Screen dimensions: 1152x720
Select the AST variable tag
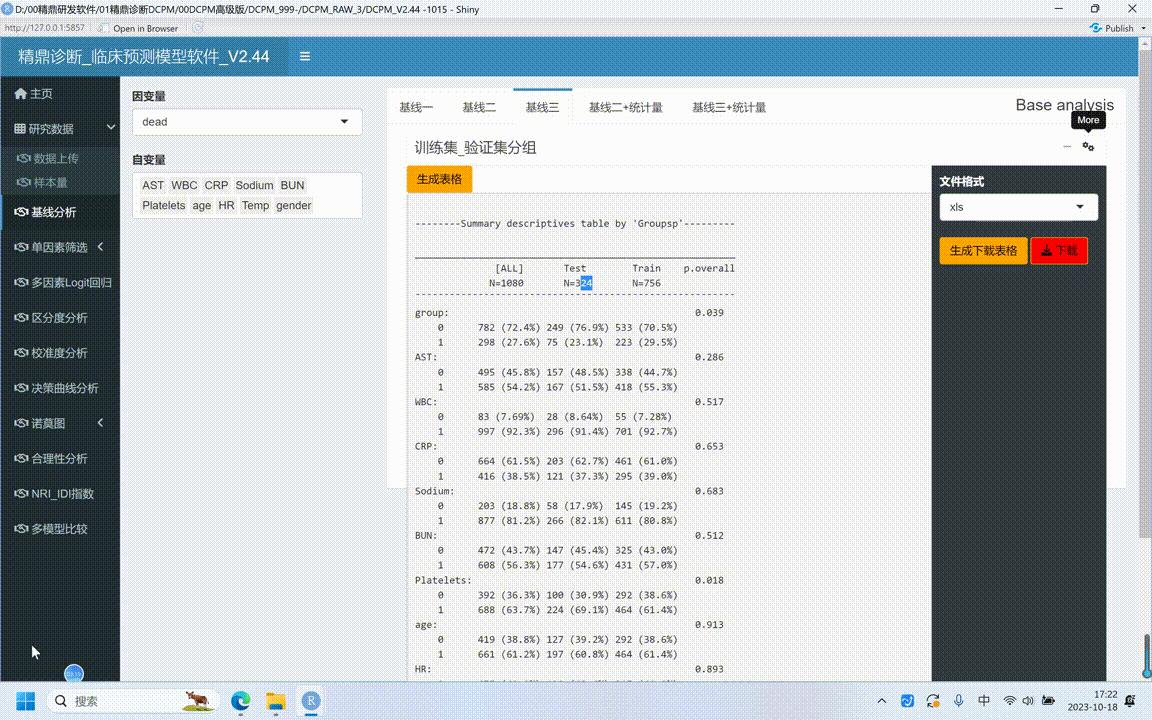153,185
